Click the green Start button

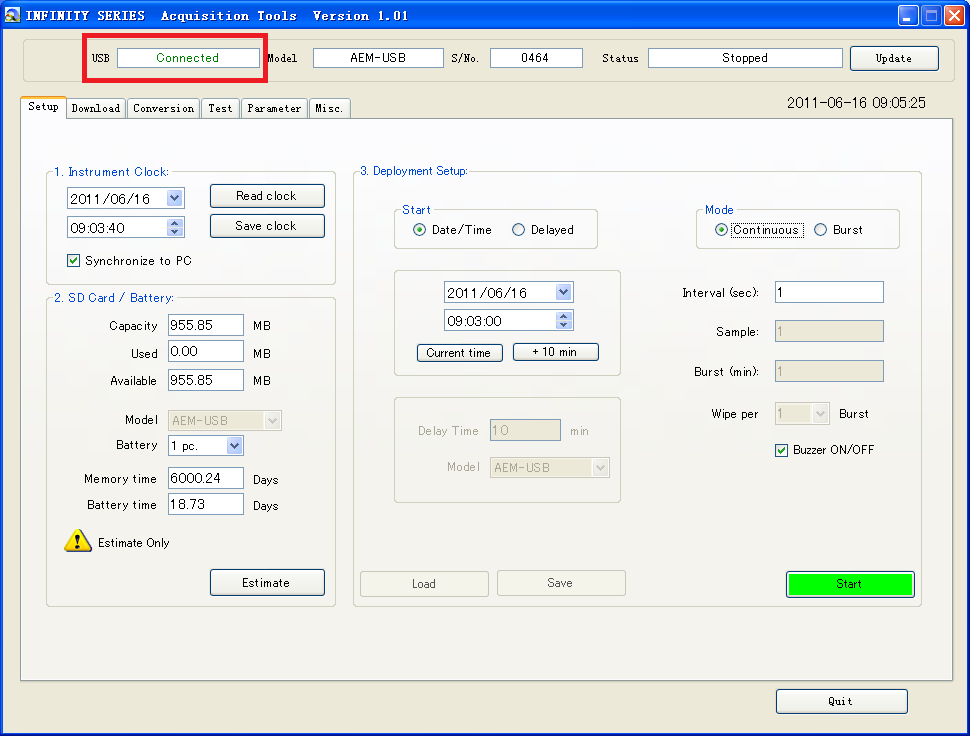tap(849, 584)
